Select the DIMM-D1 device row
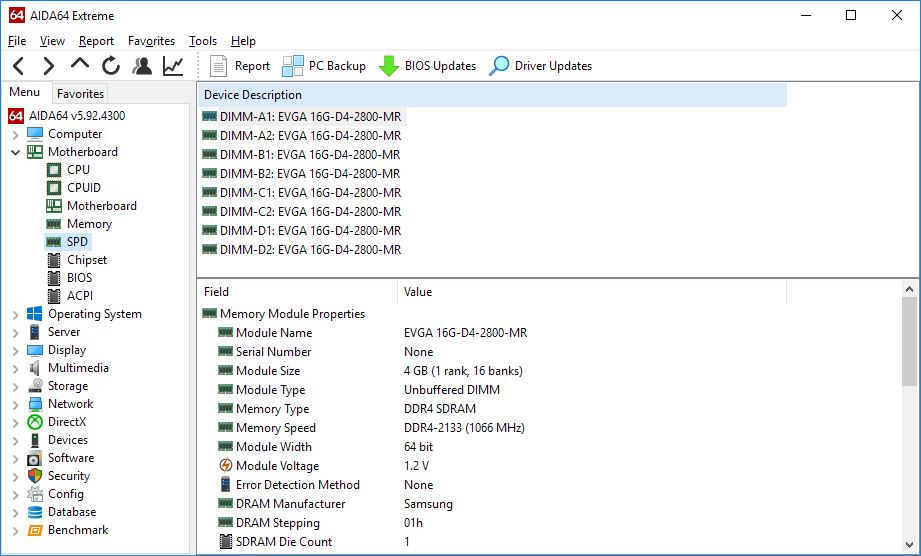Viewport: 921px width, 556px height. [x=302, y=231]
